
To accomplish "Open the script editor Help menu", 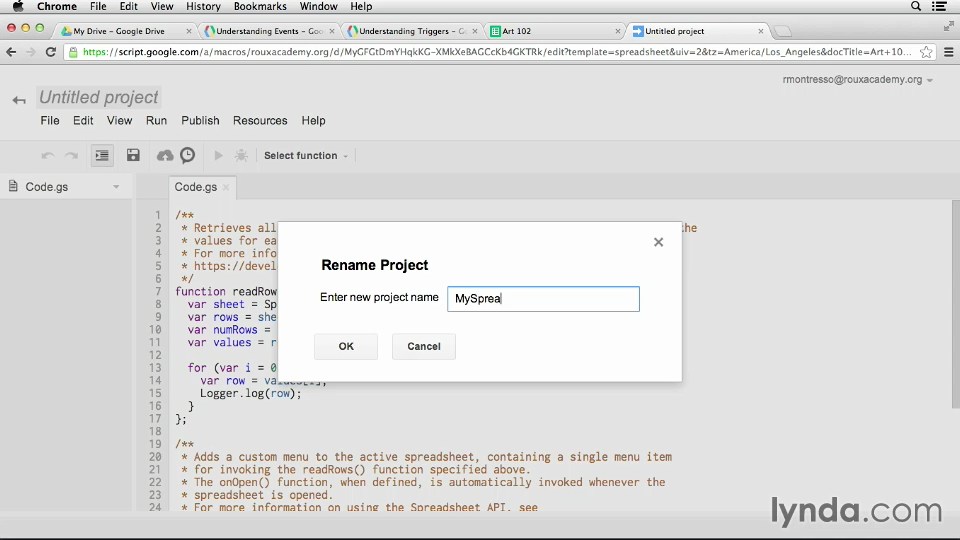I will click(313, 121).
